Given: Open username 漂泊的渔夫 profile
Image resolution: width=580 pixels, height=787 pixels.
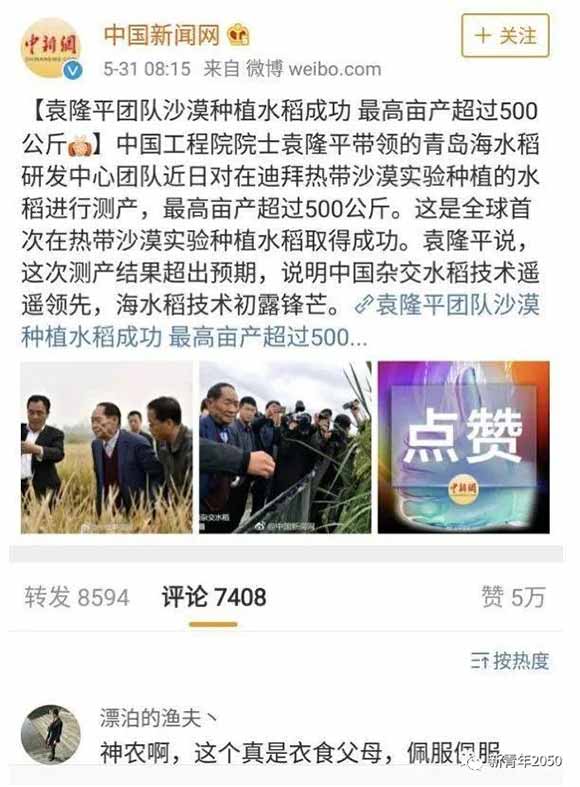Looking at the screenshot, I should 158,718.
